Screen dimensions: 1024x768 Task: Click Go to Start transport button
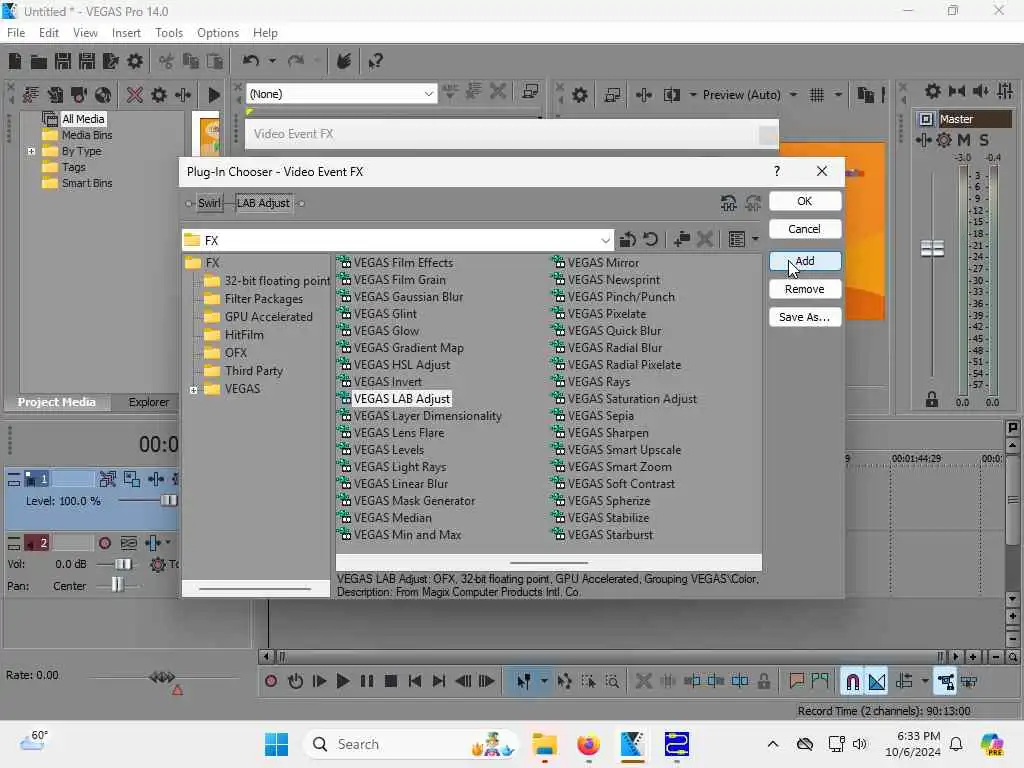[415, 682]
